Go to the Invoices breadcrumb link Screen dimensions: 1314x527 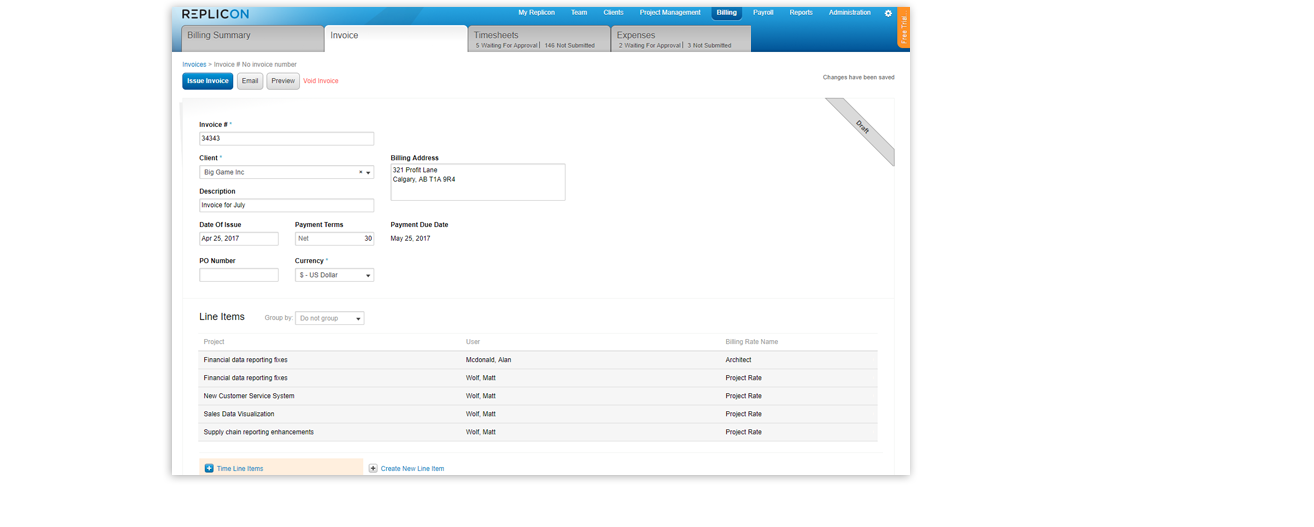(x=194, y=64)
